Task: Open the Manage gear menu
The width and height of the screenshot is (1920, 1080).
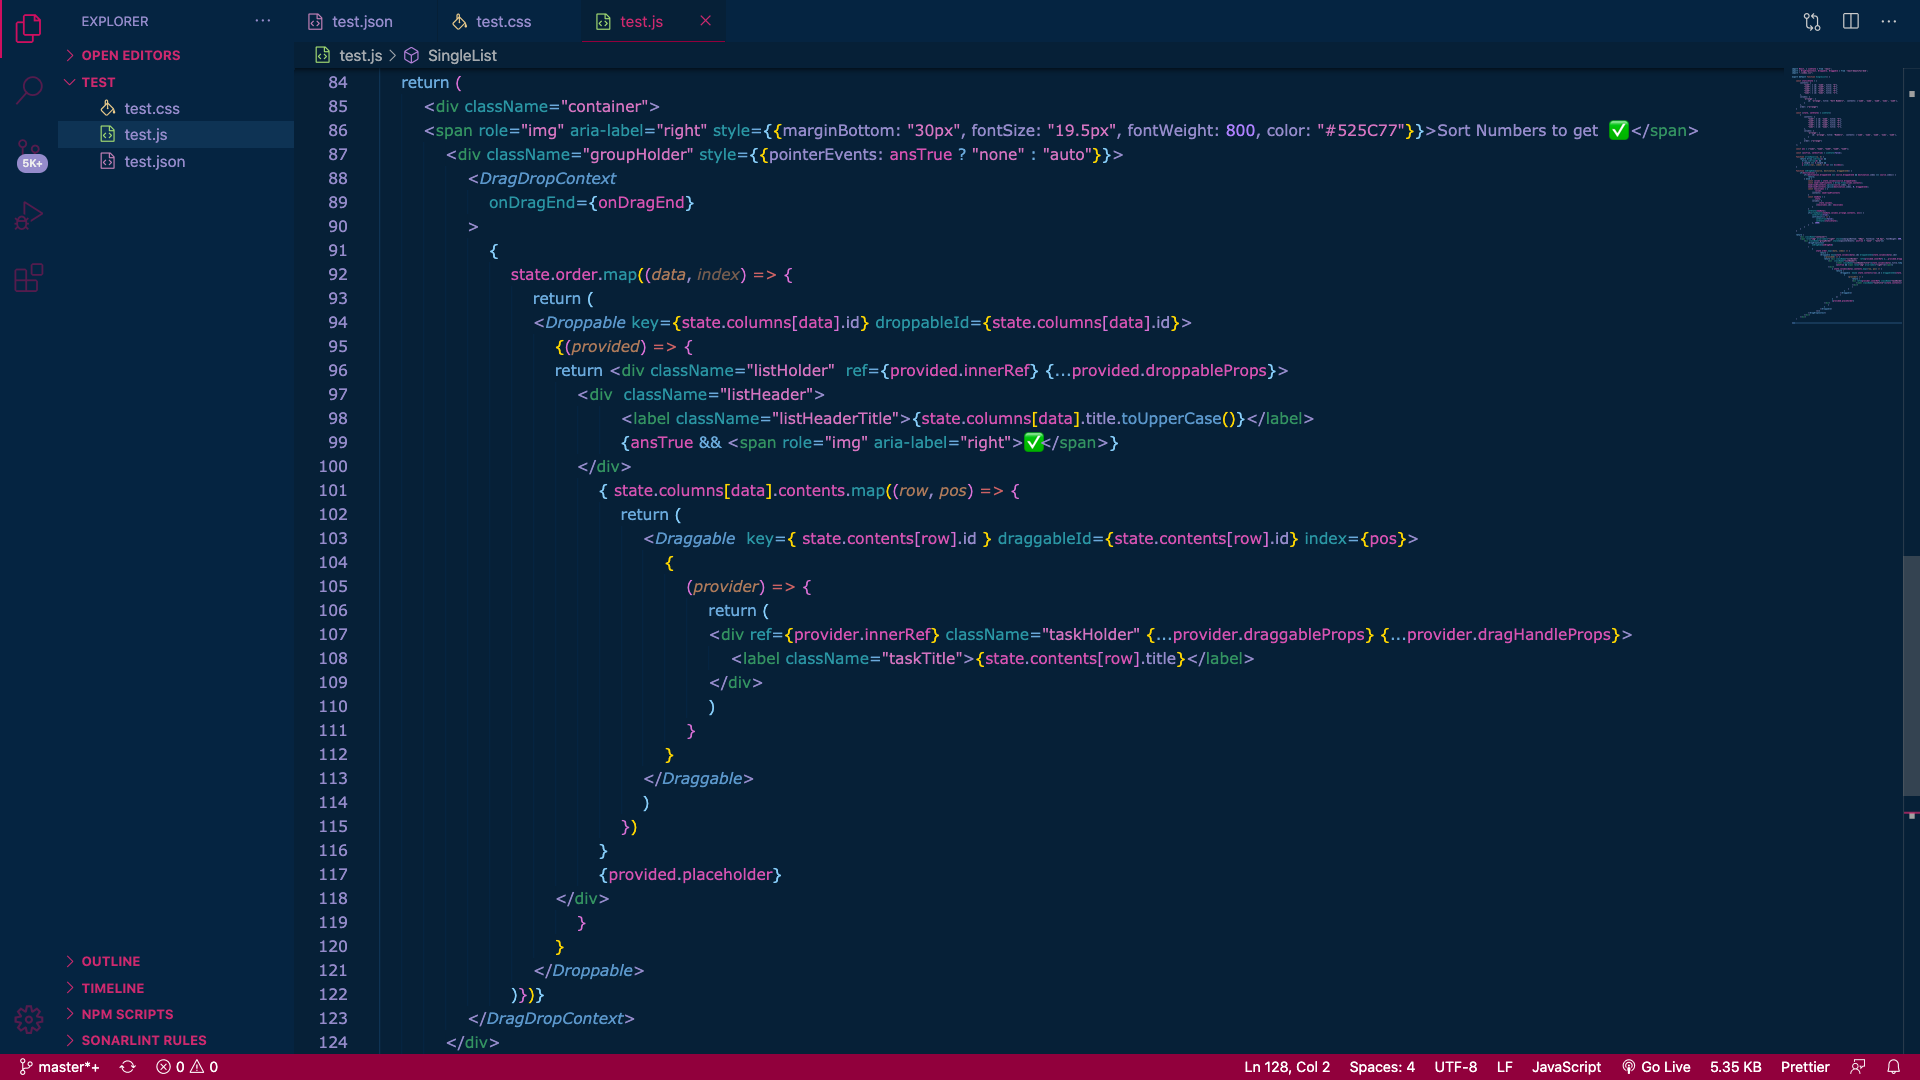Action: pyautogui.click(x=29, y=1019)
